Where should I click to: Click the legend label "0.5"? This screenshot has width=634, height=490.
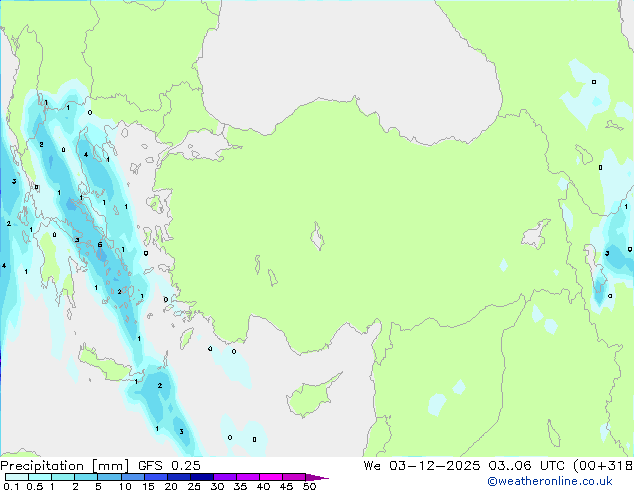[x=35, y=486]
